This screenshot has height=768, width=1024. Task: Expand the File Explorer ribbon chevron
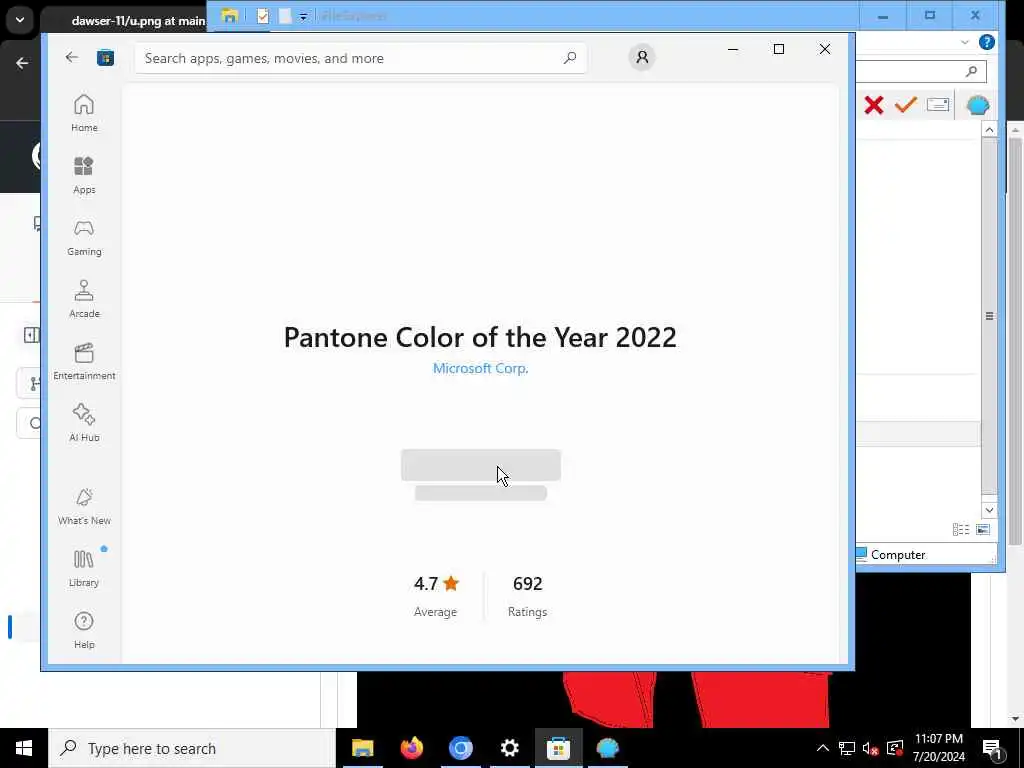965,42
